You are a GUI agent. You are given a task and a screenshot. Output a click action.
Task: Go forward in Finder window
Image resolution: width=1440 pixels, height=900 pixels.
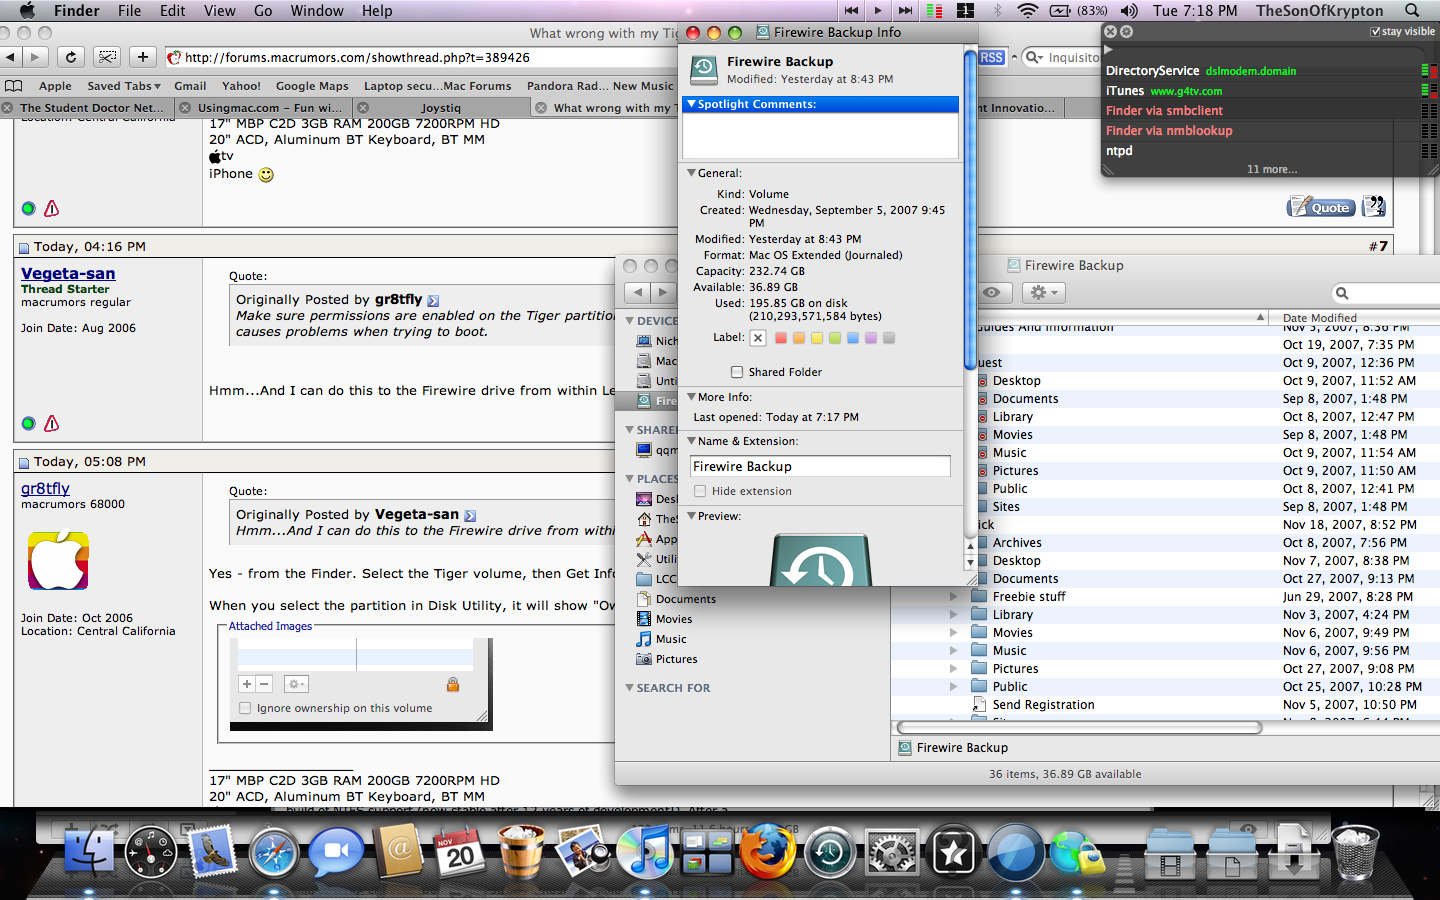[663, 293]
